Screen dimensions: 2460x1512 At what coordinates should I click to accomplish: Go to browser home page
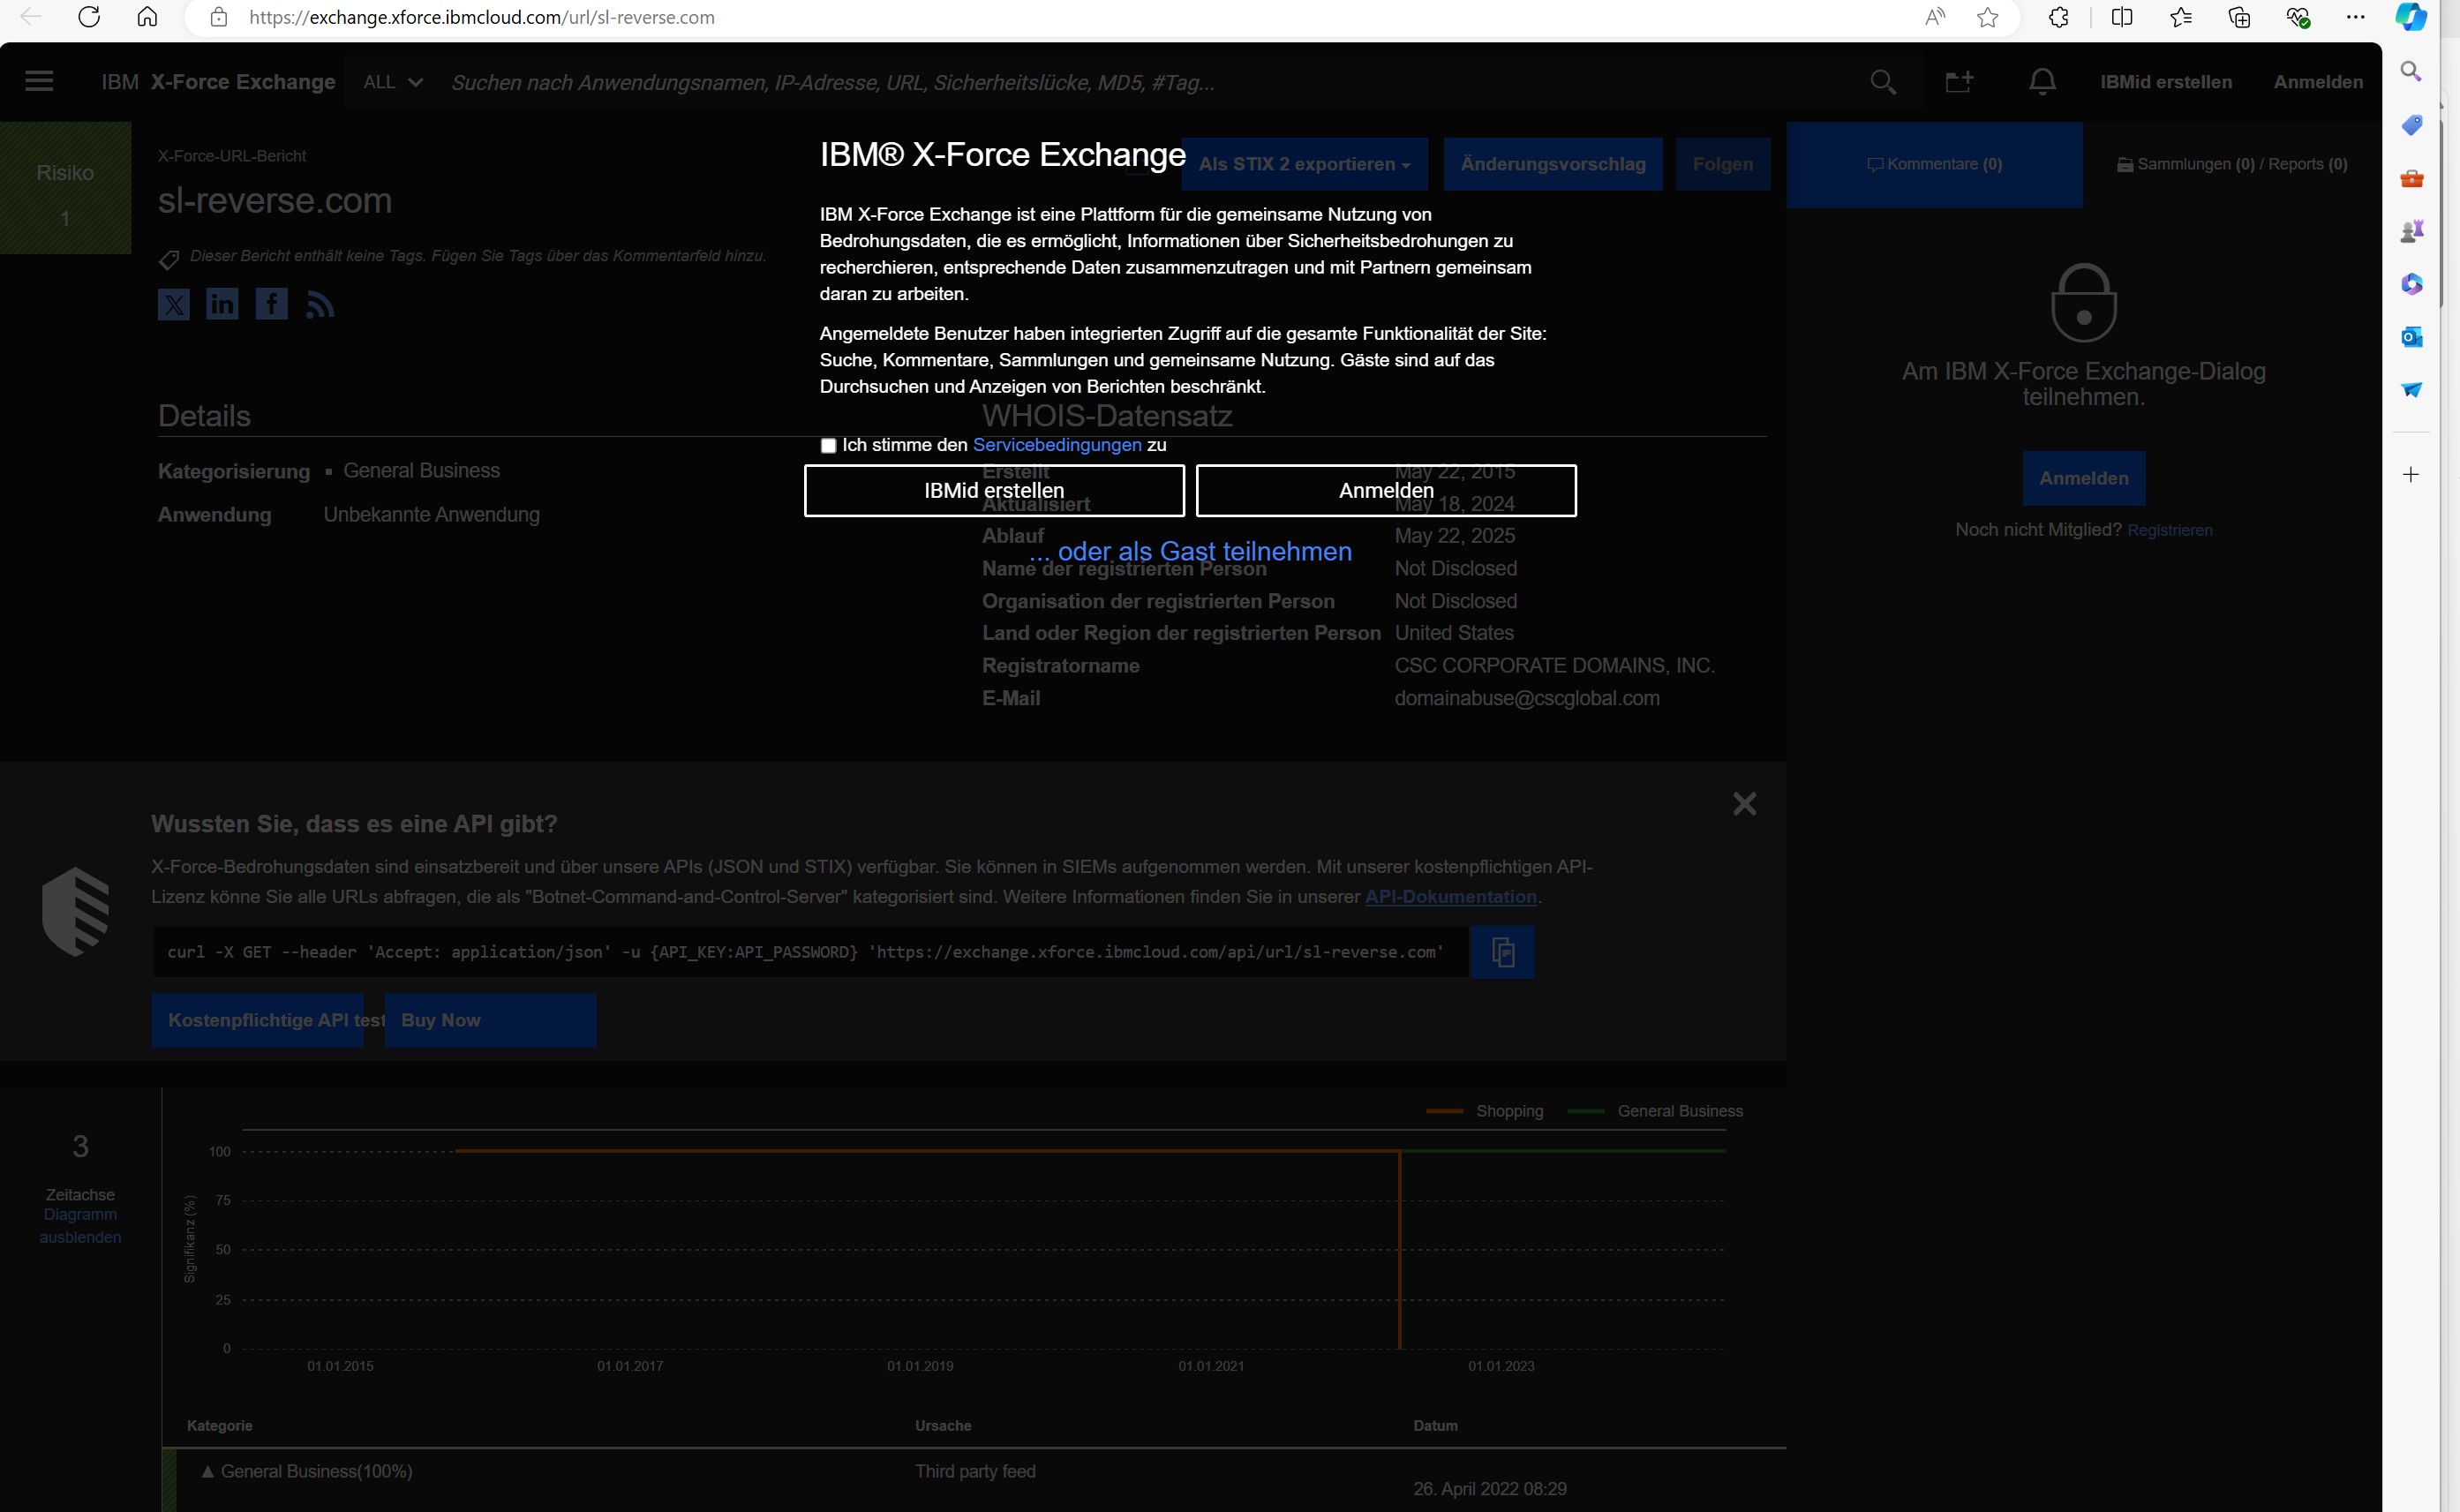(x=147, y=17)
